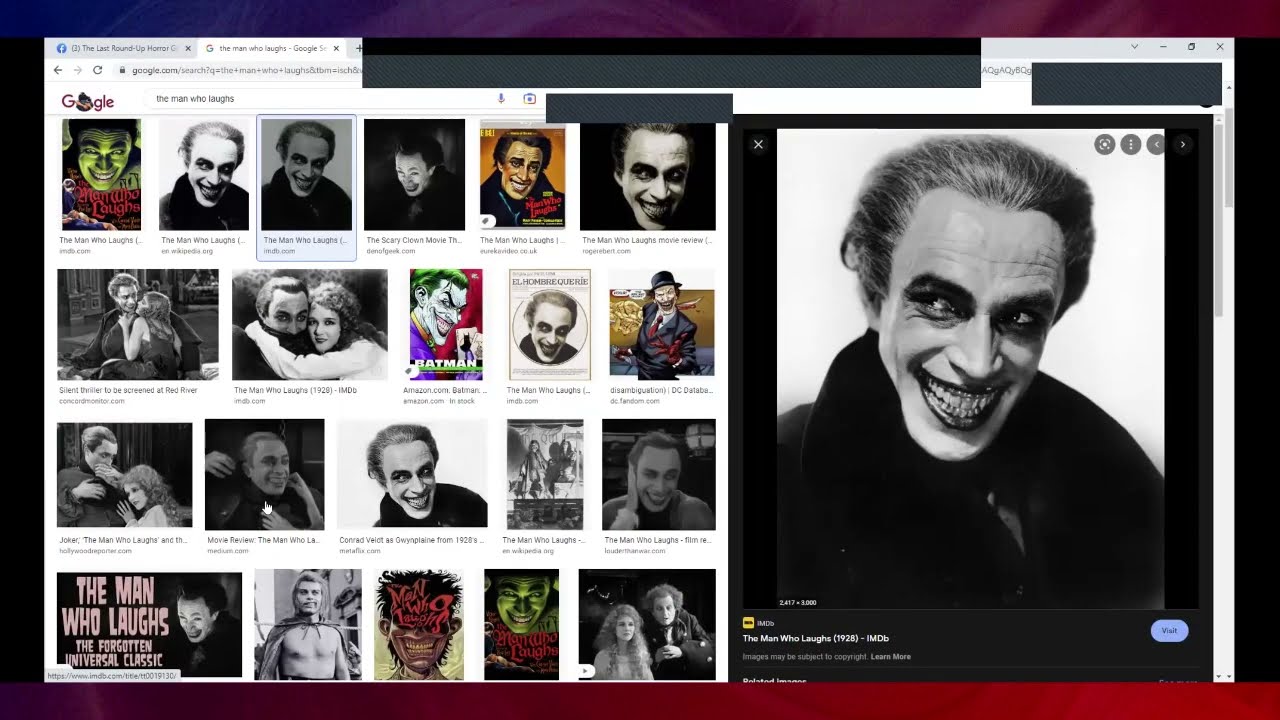
Task: Open the en.wikipedia.org stage scene thumbnail
Action: coord(545,474)
